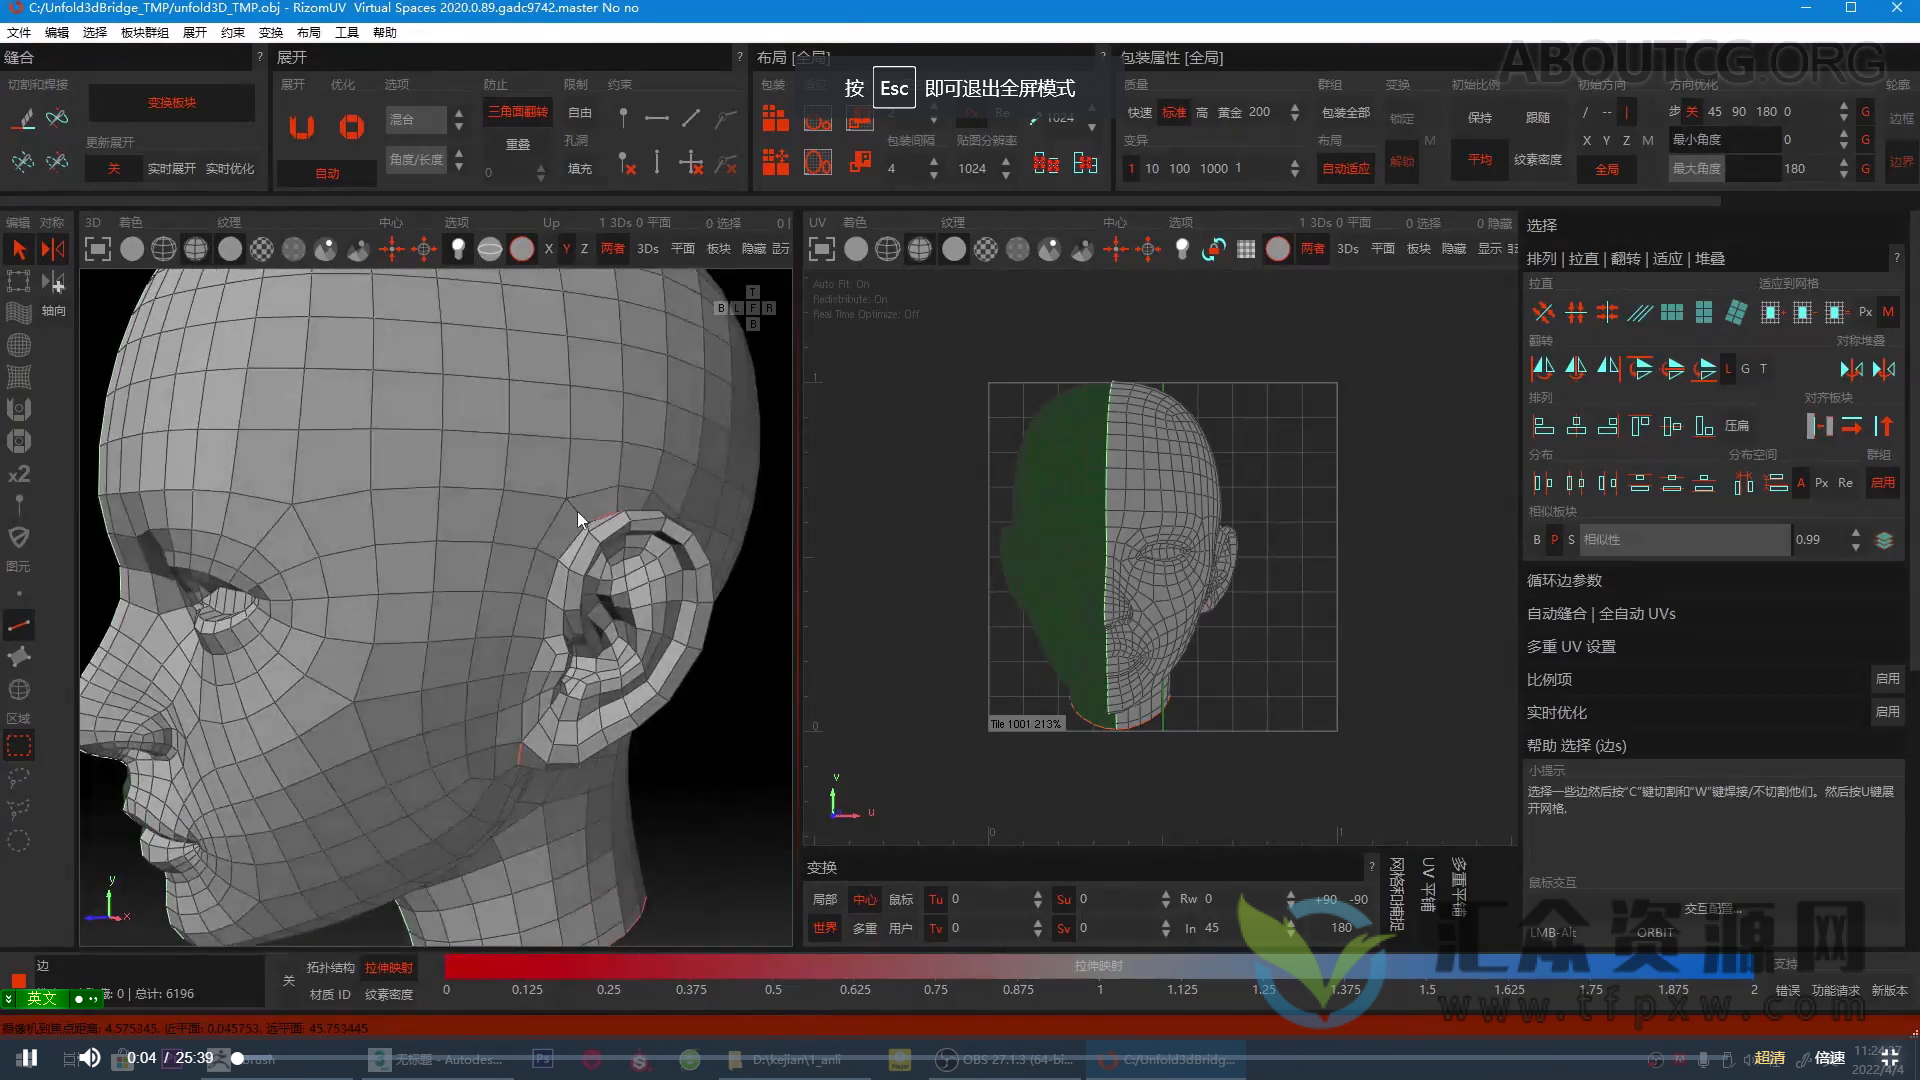Click the UV viewport lock rotate icon
This screenshot has height=1080, width=1920.
[x=1214, y=249]
